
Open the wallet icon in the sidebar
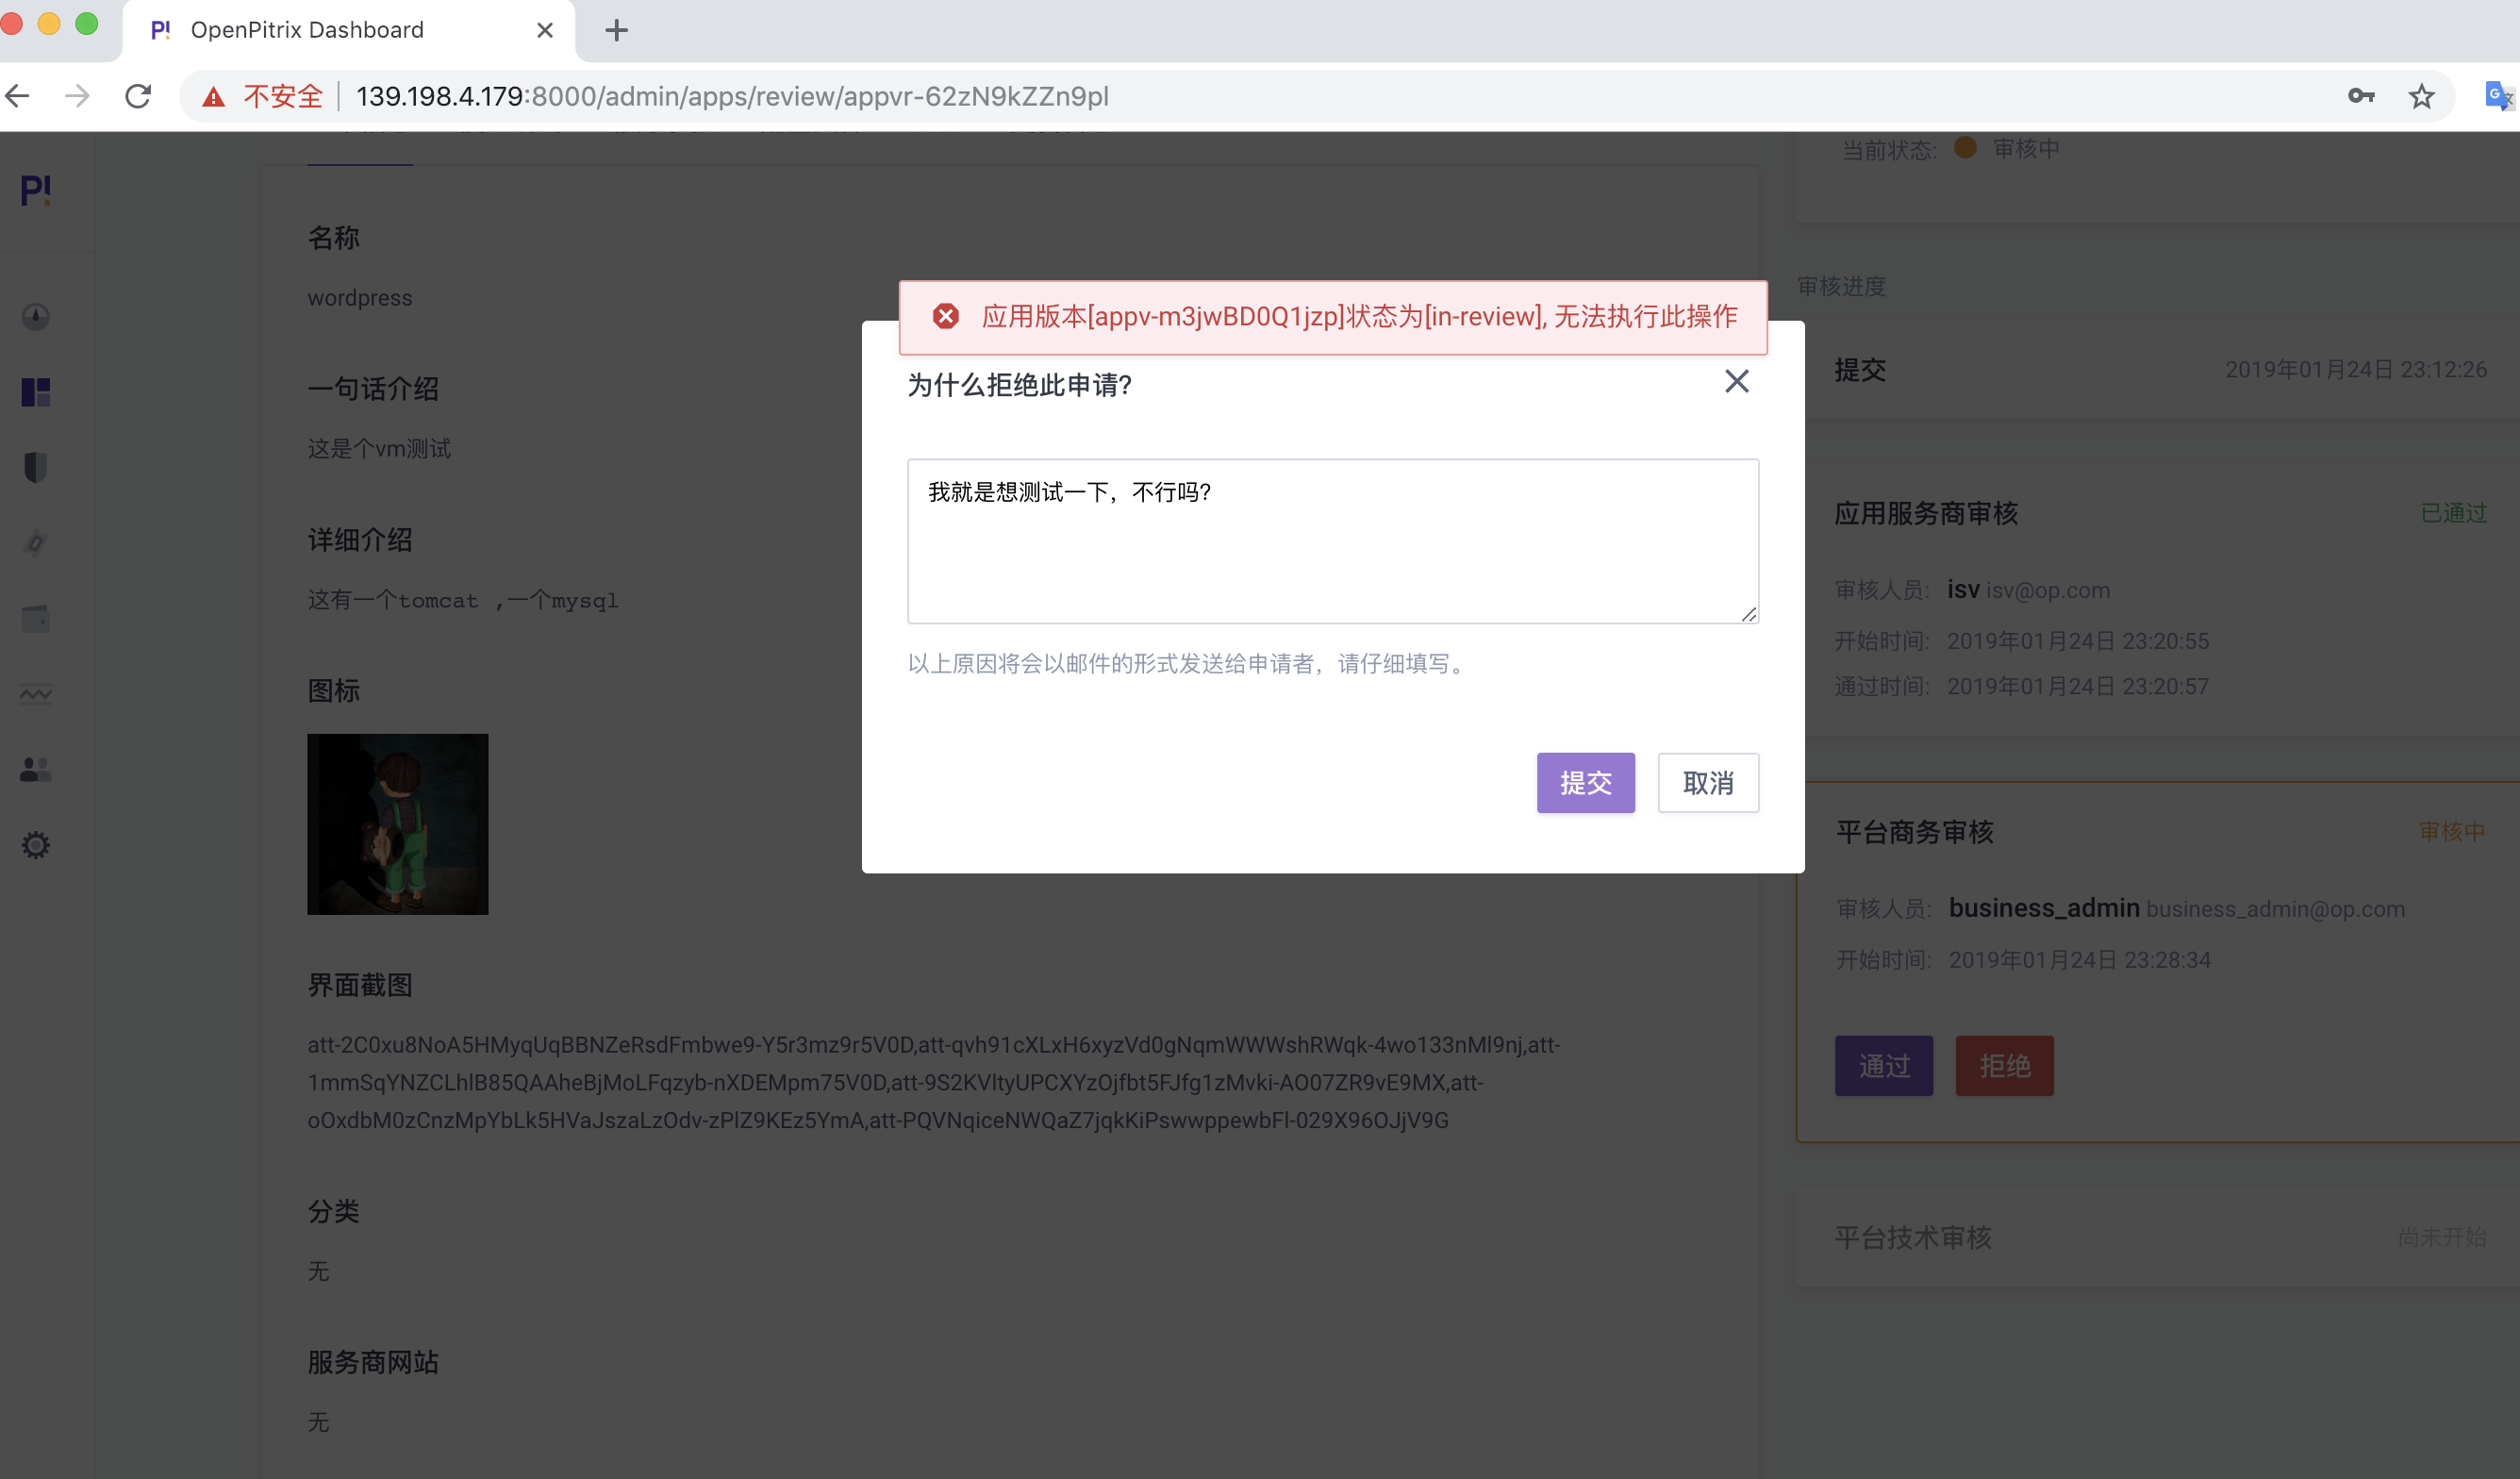point(35,617)
